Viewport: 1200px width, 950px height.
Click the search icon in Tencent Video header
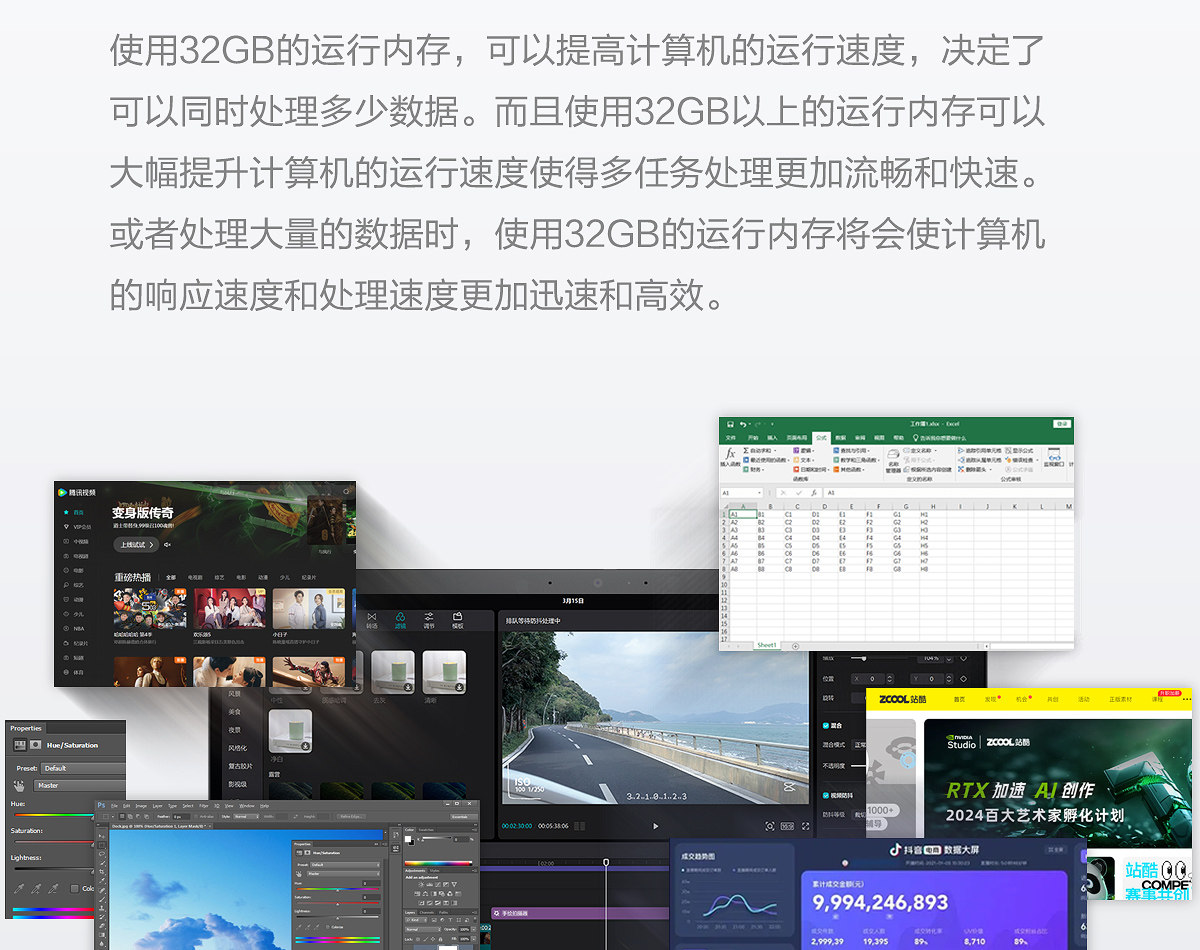[x=346, y=491]
